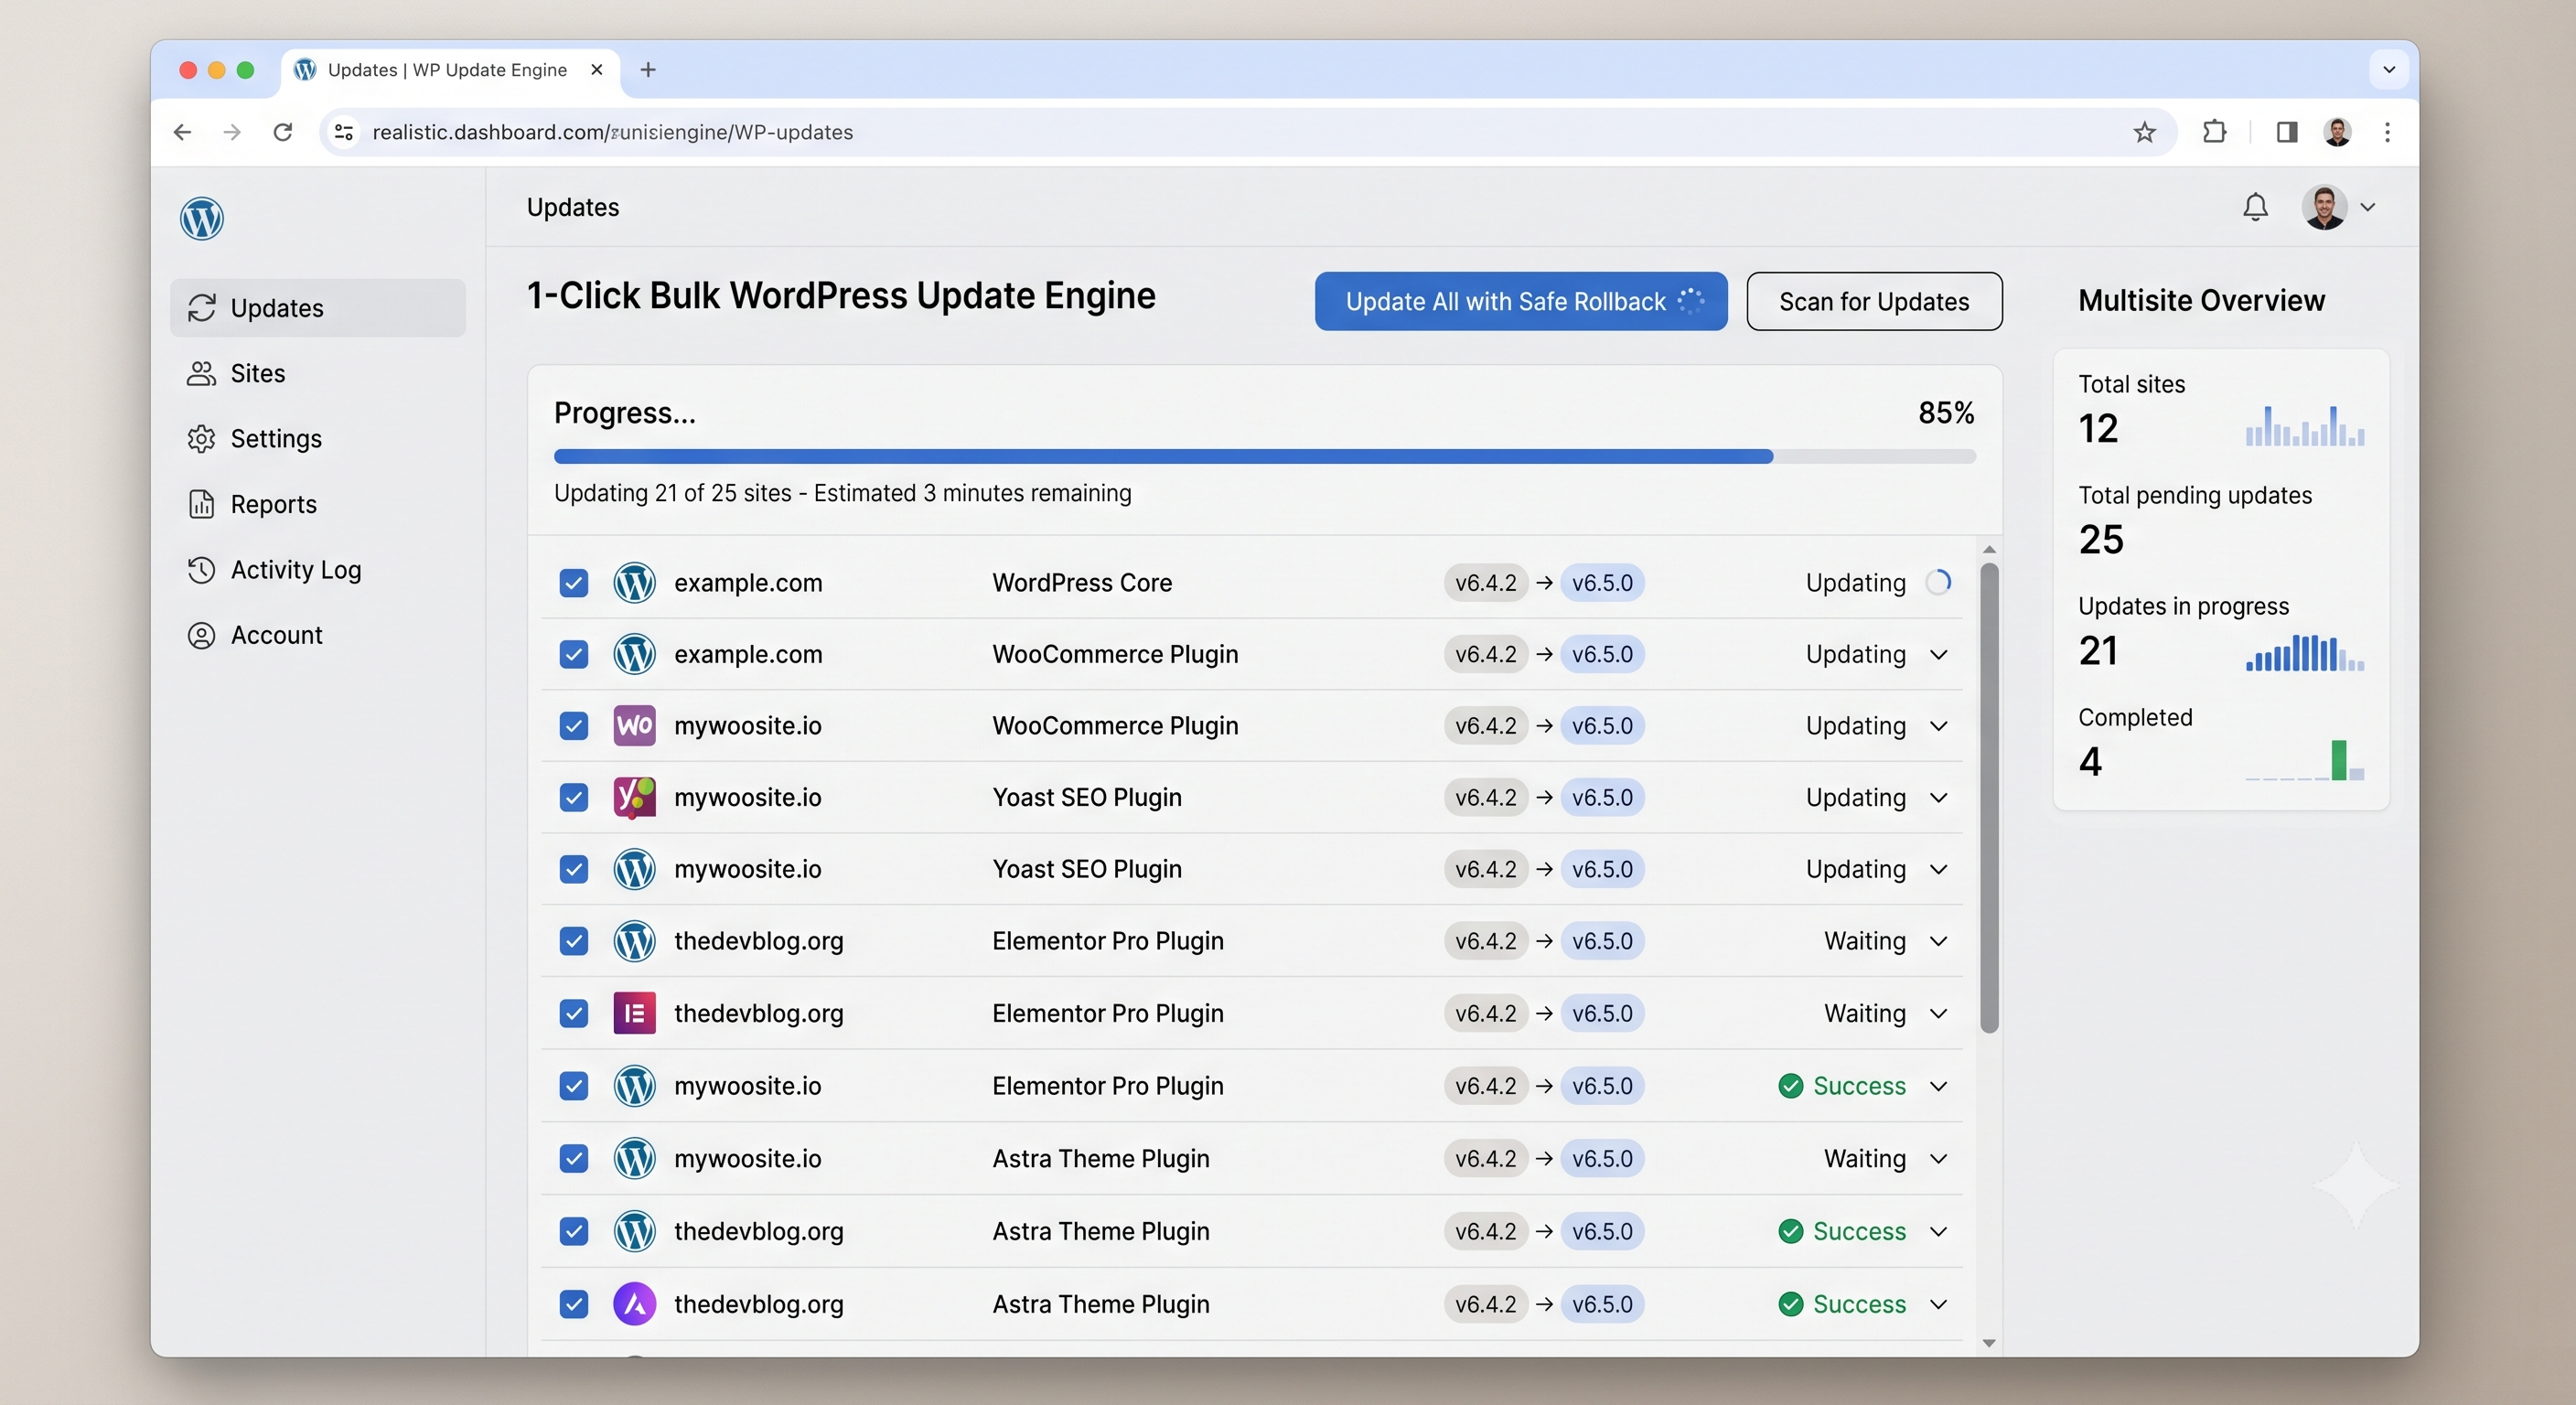Screen dimensions: 2576x1405
Task: Open Account in sidebar
Action: point(318,635)
